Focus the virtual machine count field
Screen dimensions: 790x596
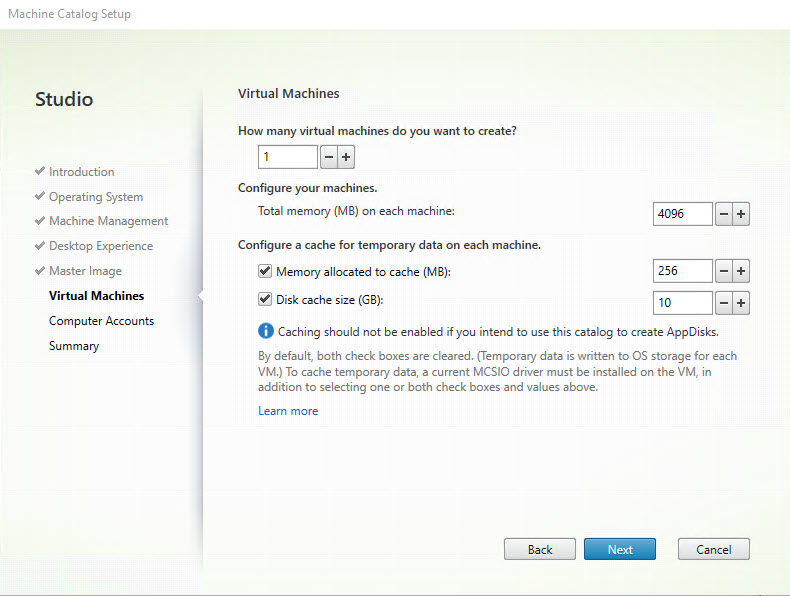point(287,157)
